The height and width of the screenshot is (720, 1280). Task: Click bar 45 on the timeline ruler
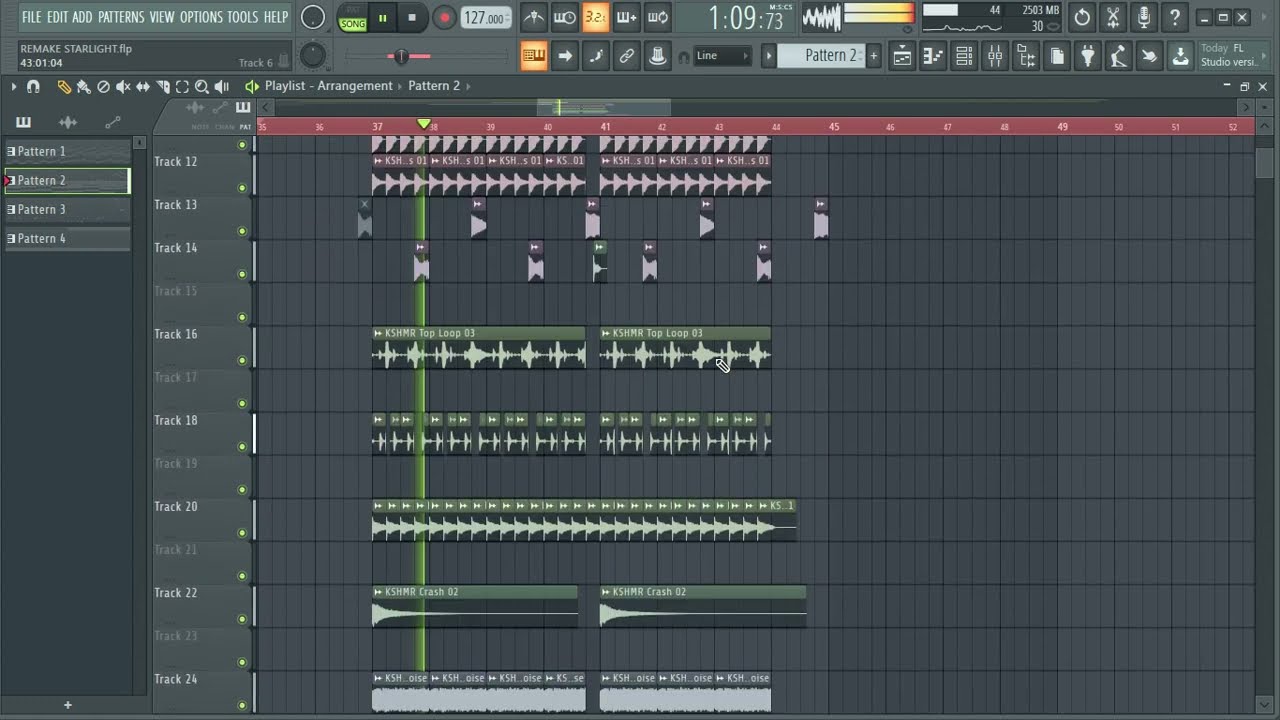(834, 127)
